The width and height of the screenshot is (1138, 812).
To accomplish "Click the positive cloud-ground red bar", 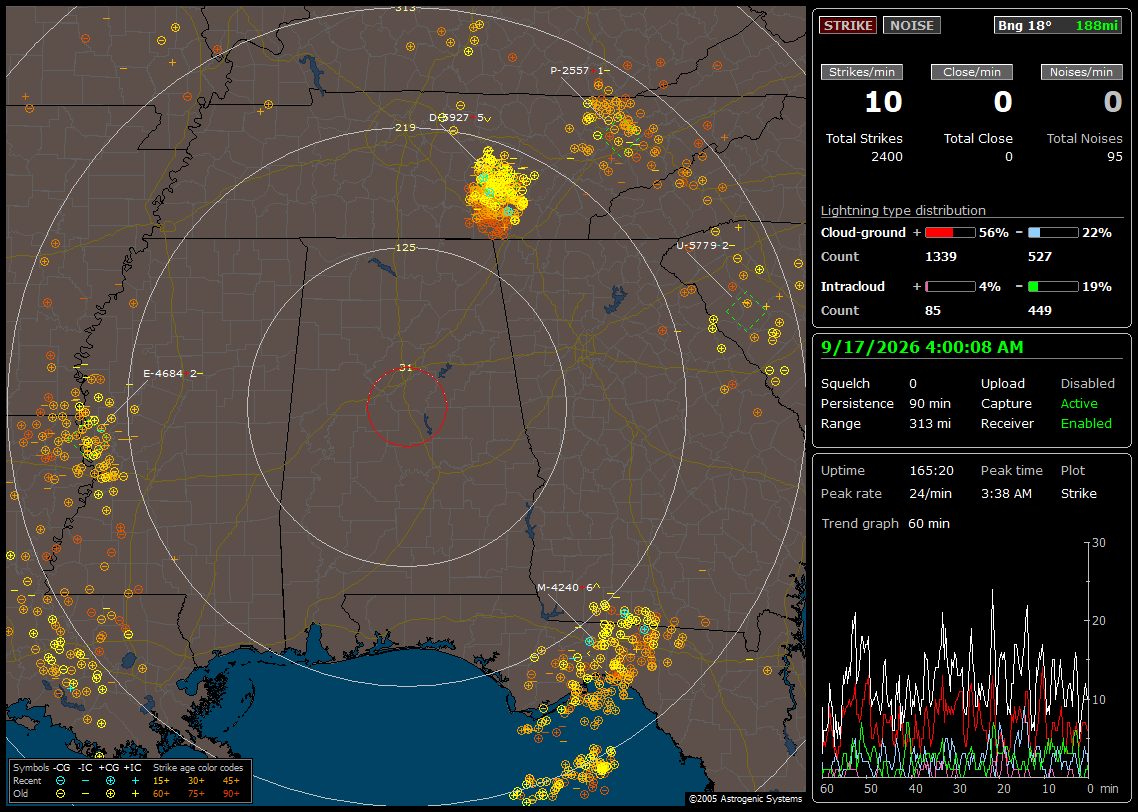I will coord(950,233).
